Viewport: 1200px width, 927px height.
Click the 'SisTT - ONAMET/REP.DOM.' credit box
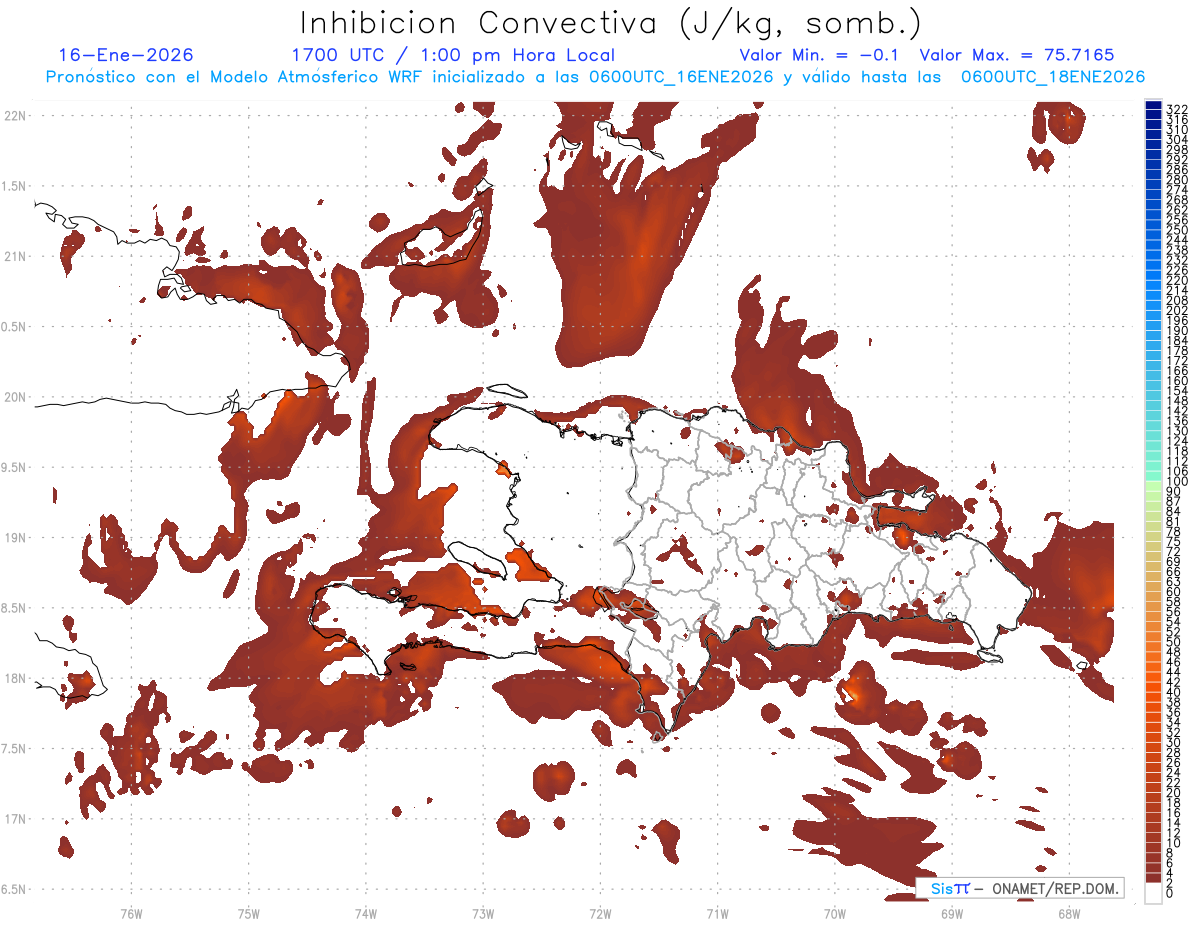click(x=1019, y=888)
